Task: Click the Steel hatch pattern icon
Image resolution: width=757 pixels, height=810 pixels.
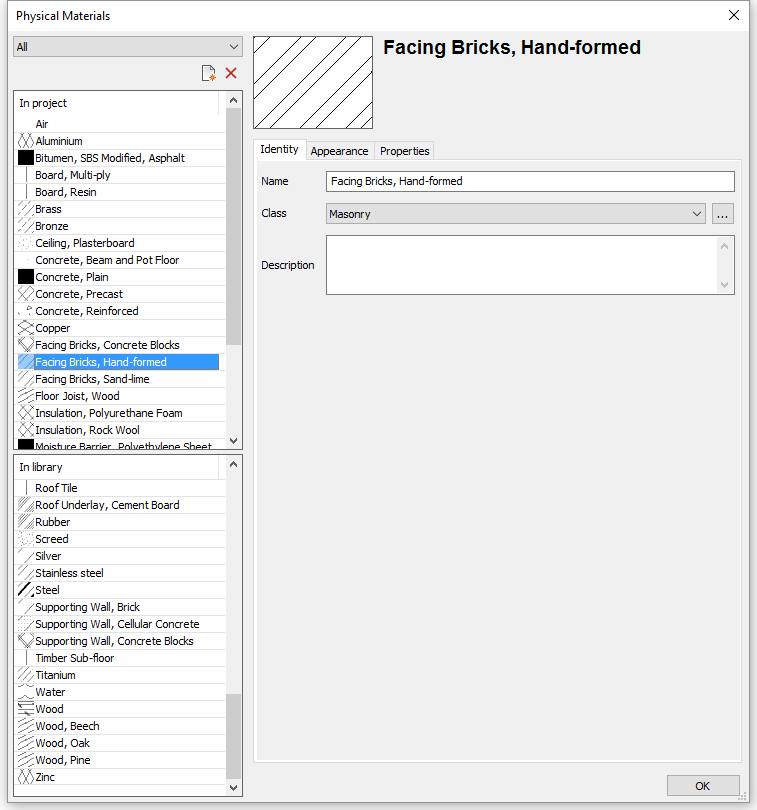Action: point(26,590)
